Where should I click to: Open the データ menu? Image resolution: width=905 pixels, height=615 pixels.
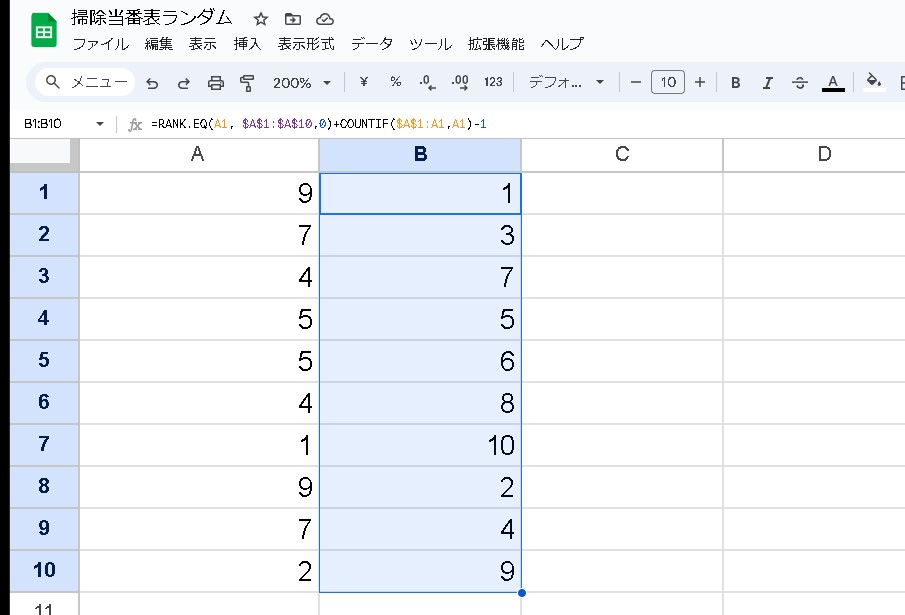(x=372, y=44)
